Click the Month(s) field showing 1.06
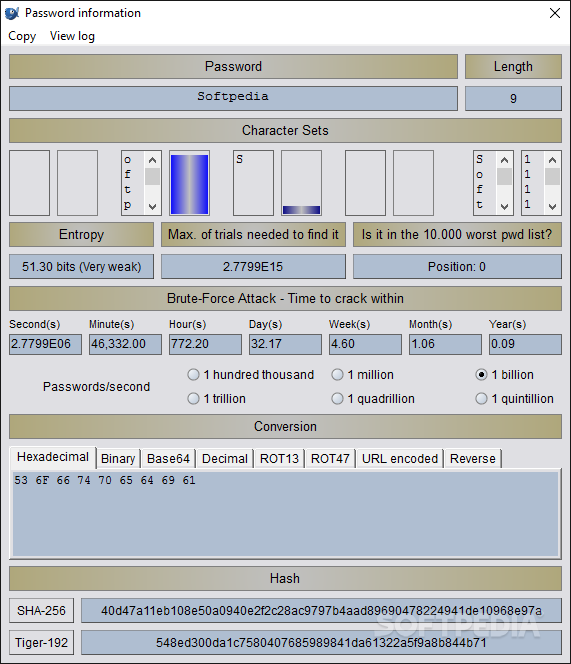The width and height of the screenshot is (571, 664). coord(445,344)
